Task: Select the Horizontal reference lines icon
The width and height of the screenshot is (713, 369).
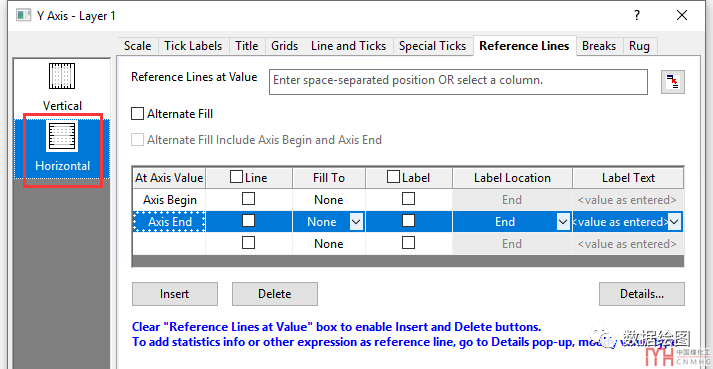Action: (x=62, y=136)
